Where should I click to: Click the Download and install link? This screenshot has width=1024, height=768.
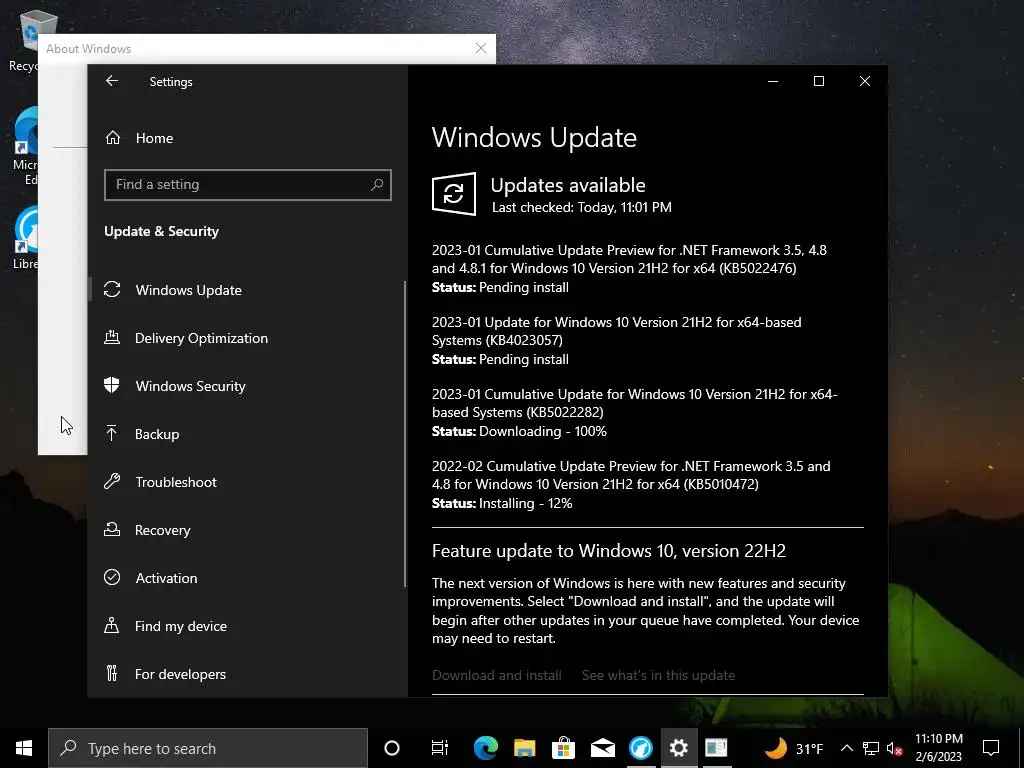[496, 675]
